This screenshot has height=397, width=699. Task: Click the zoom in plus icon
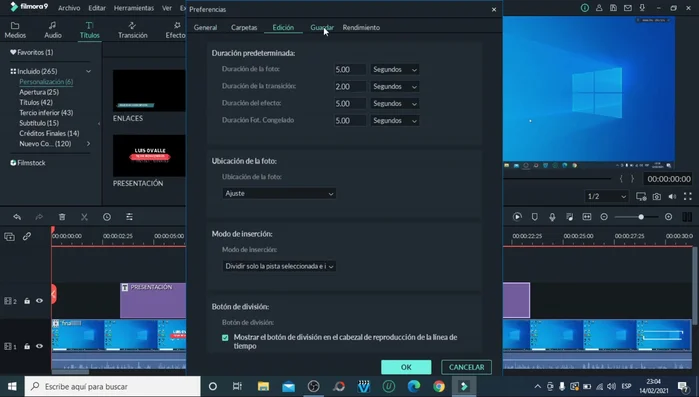(x=668, y=217)
